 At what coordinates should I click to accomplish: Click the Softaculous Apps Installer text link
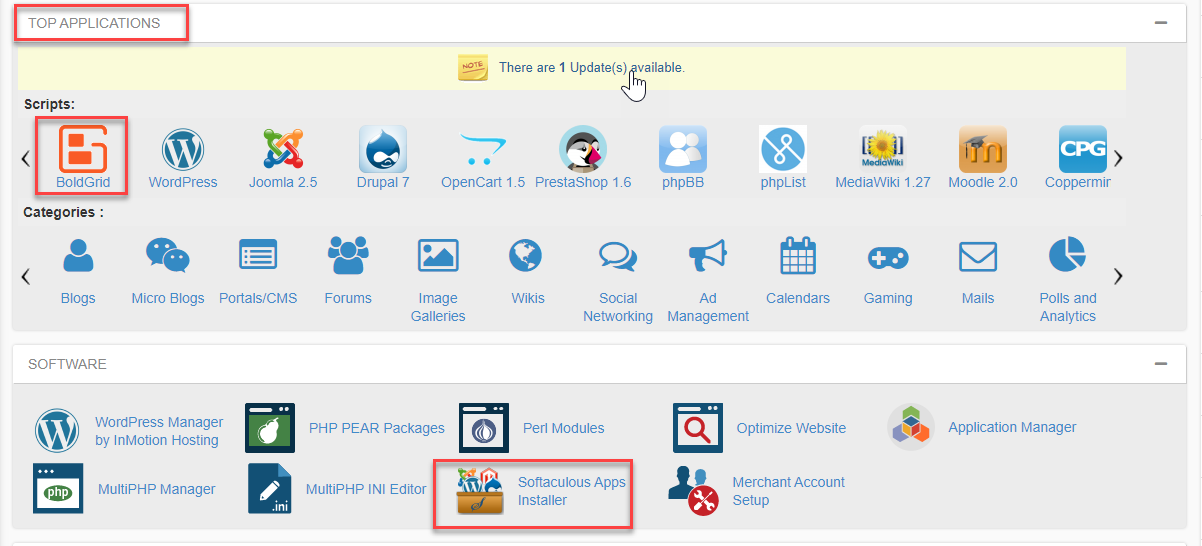pyautogui.click(x=572, y=491)
